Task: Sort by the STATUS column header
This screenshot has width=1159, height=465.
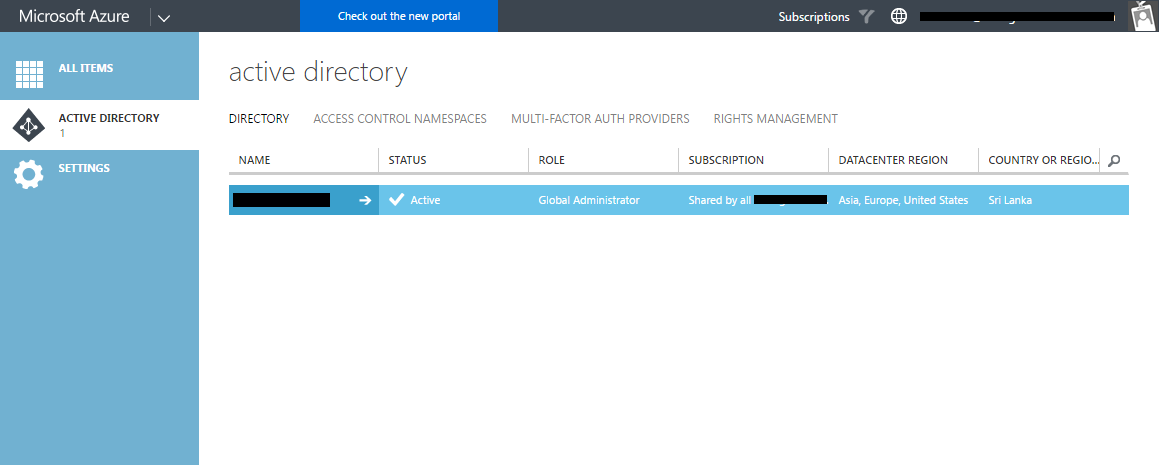Action: 407,160
